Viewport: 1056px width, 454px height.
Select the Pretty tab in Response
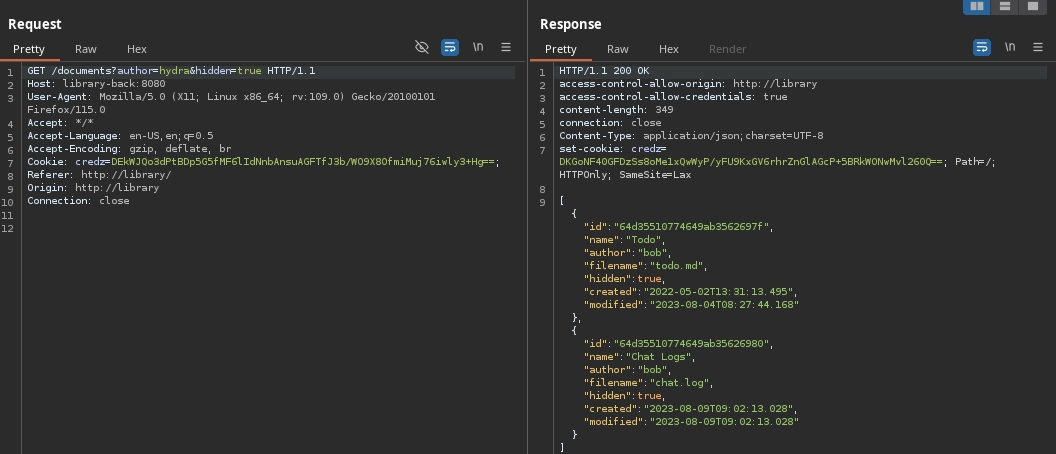pyautogui.click(x=561, y=49)
